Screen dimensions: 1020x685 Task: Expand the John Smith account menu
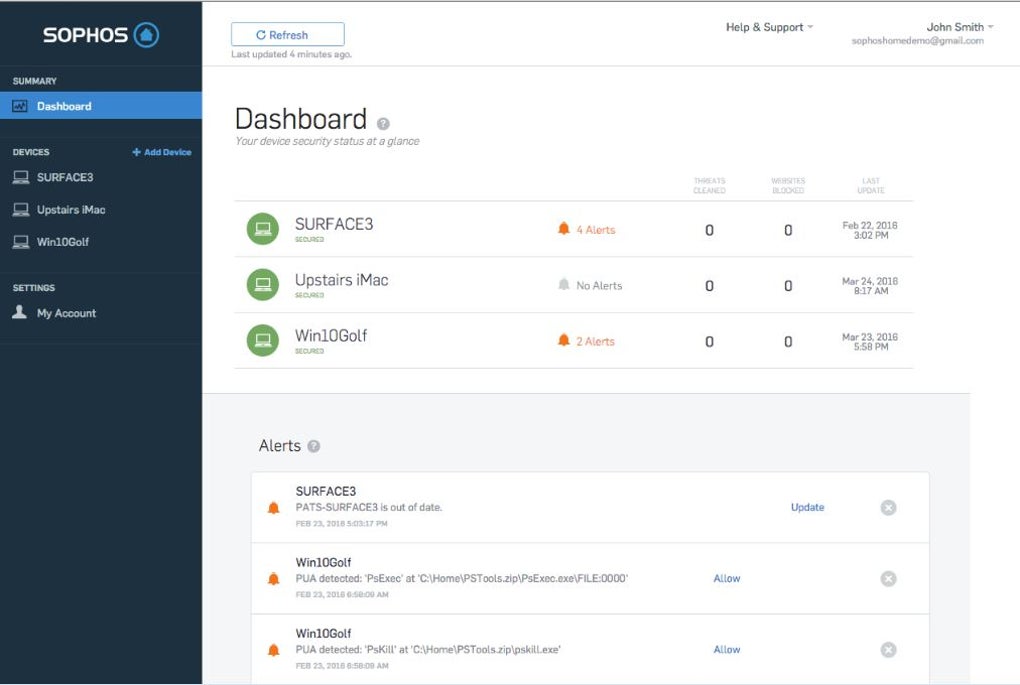pos(959,27)
